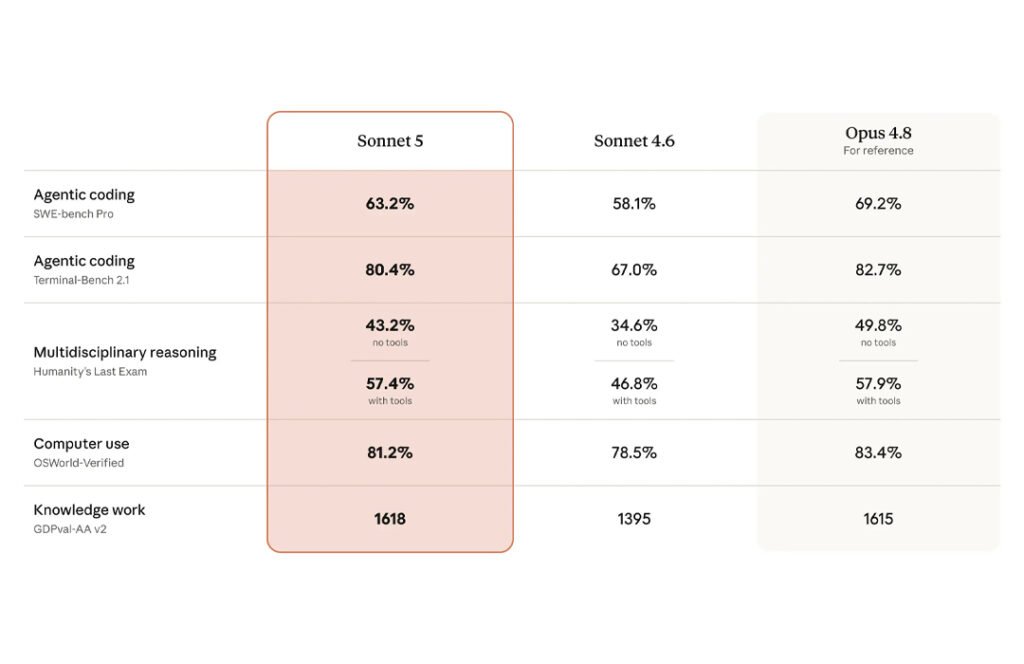1024x664 pixels.
Task: Select the Sonnet 4.6 column header
Action: [634, 141]
